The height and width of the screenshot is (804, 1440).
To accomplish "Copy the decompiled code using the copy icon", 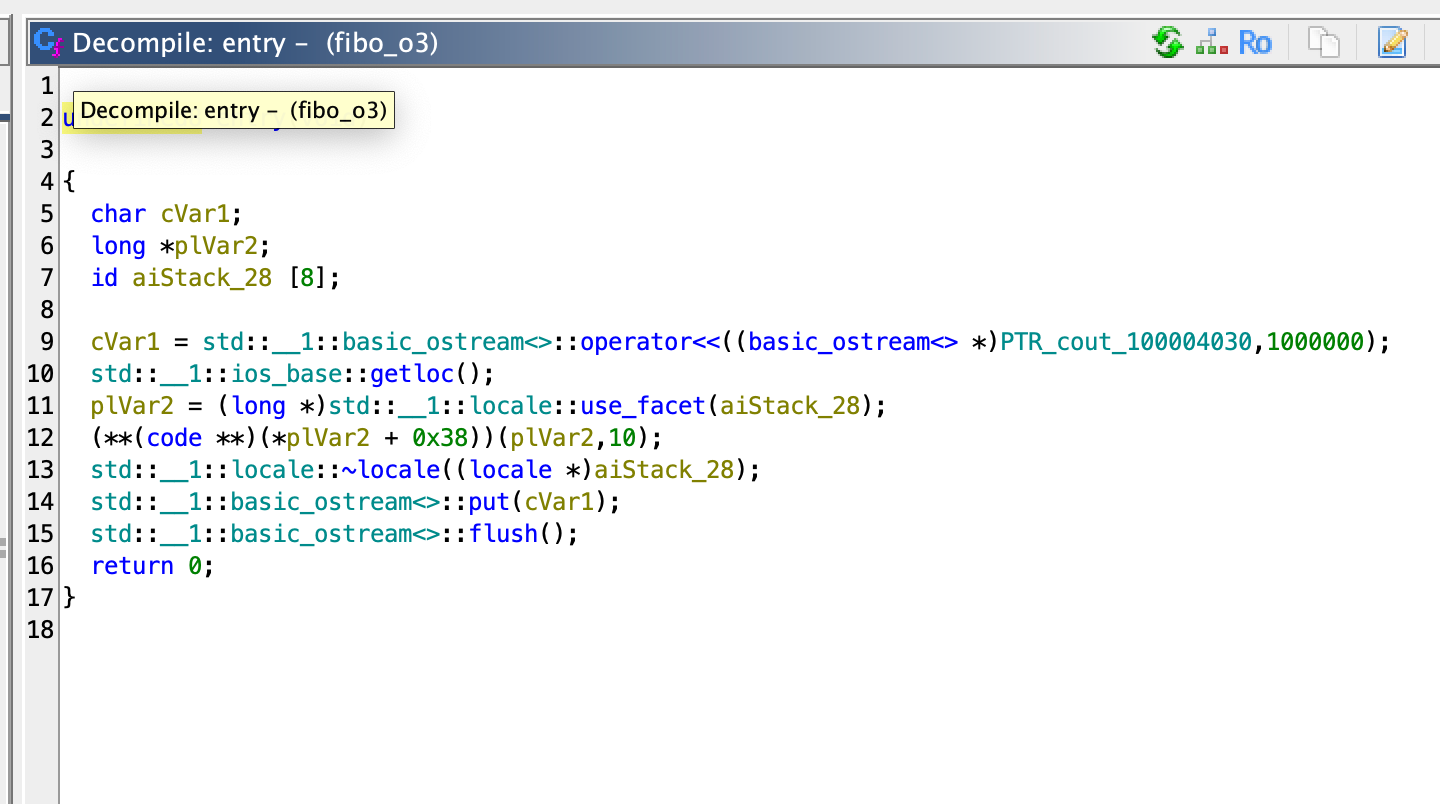I will click(1323, 43).
